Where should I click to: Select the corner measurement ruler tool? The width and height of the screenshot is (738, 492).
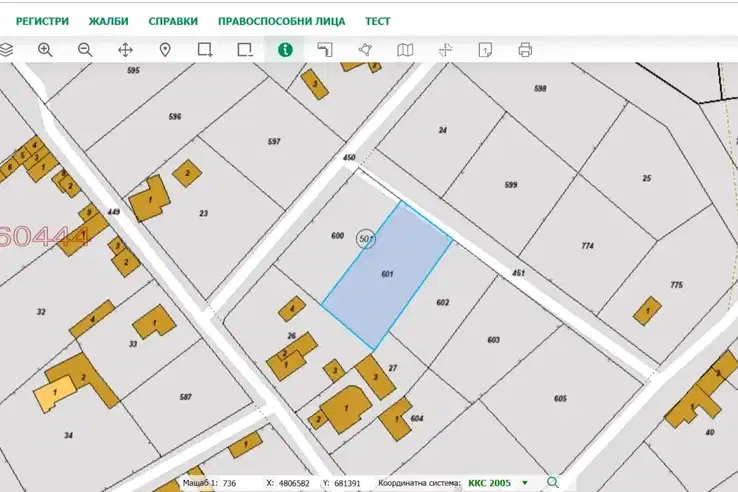(325, 49)
